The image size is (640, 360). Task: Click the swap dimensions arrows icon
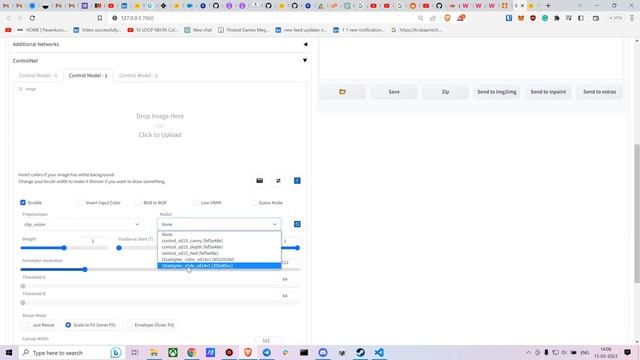pyautogui.click(x=278, y=181)
